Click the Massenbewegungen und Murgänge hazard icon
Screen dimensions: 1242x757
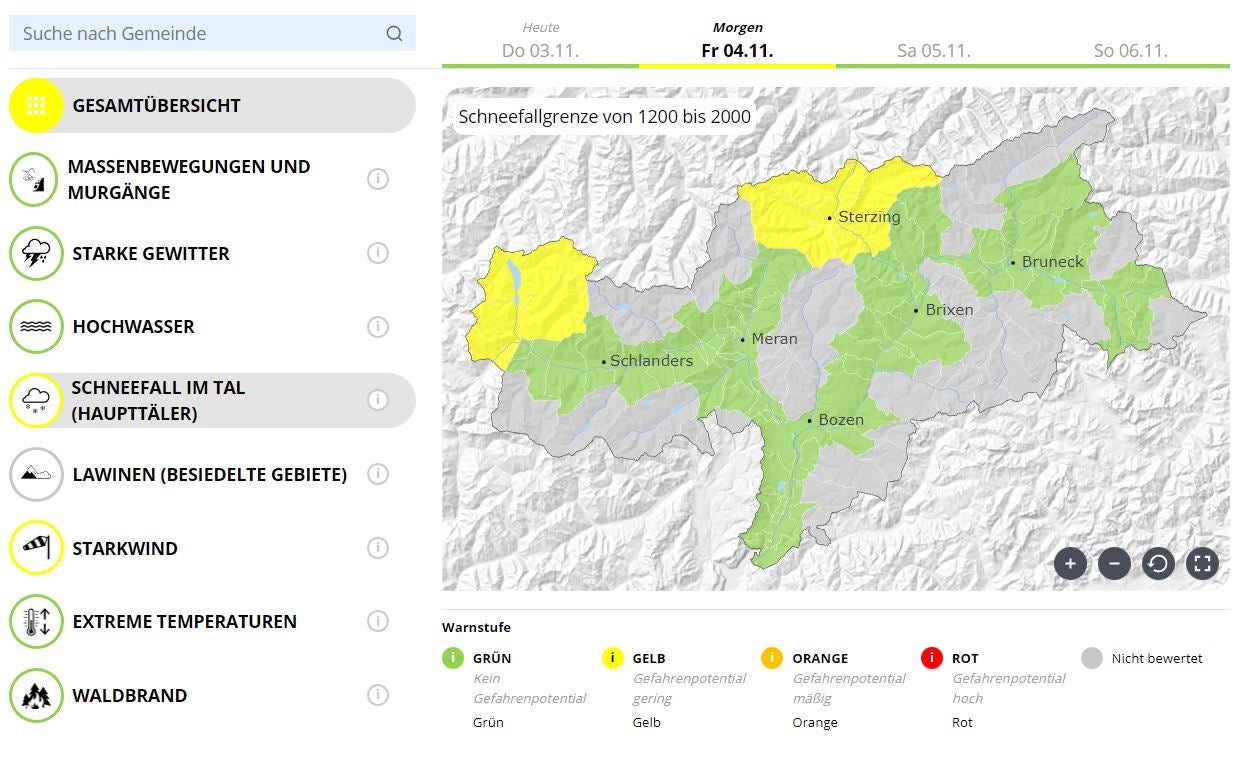click(x=36, y=179)
